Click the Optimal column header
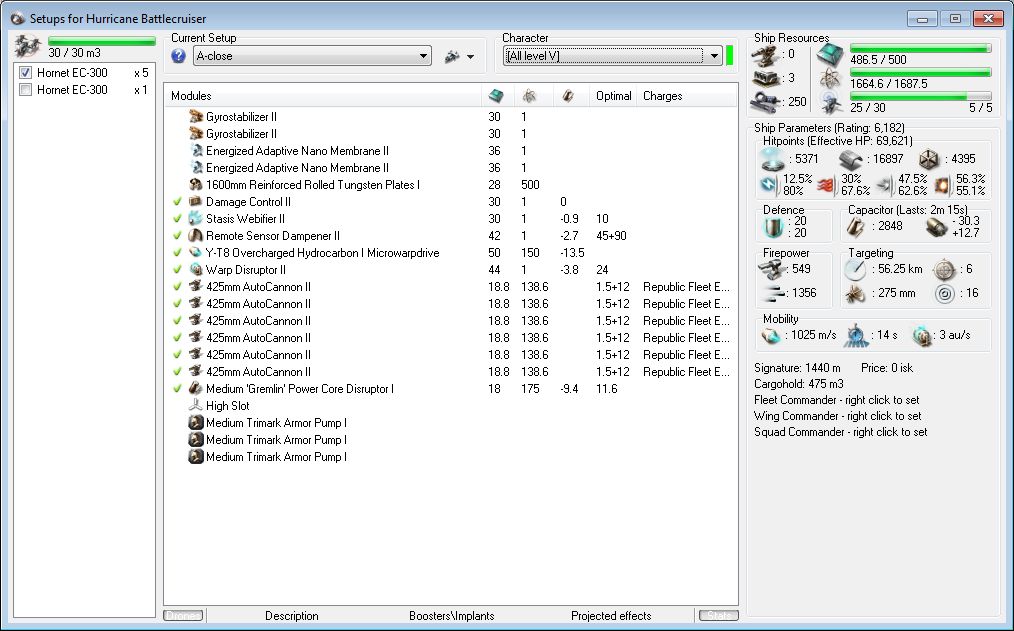The height and width of the screenshot is (631, 1014). pyautogui.click(x=613, y=96)
